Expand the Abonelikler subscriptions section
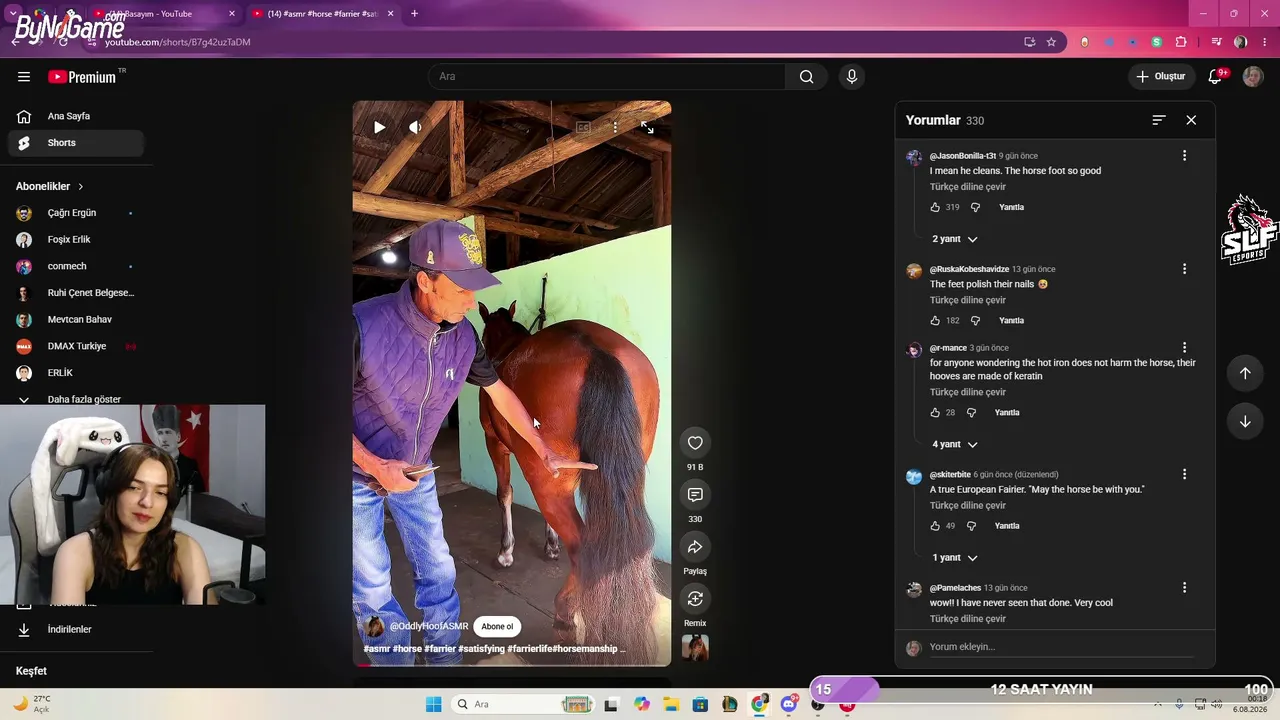 point(50,186)
